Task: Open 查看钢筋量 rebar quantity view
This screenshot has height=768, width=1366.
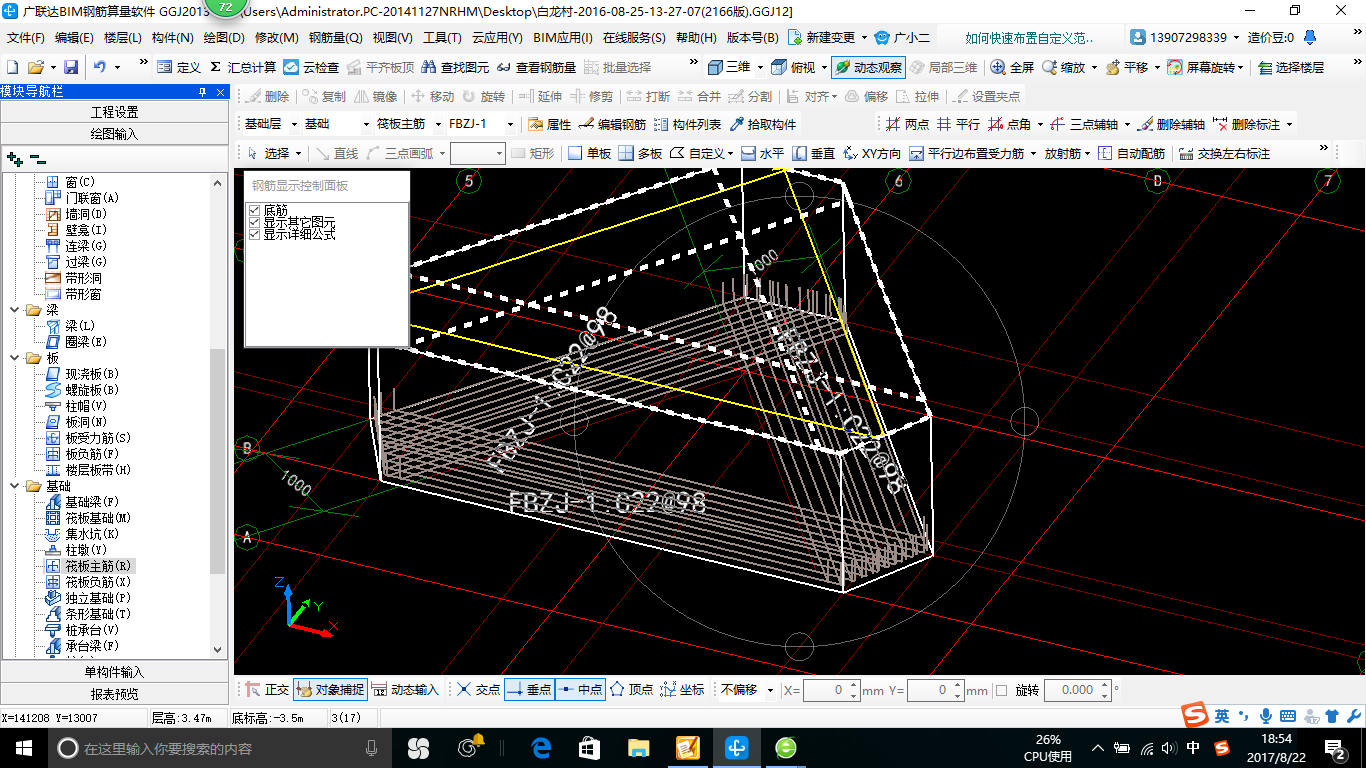Action: (536, 67)
